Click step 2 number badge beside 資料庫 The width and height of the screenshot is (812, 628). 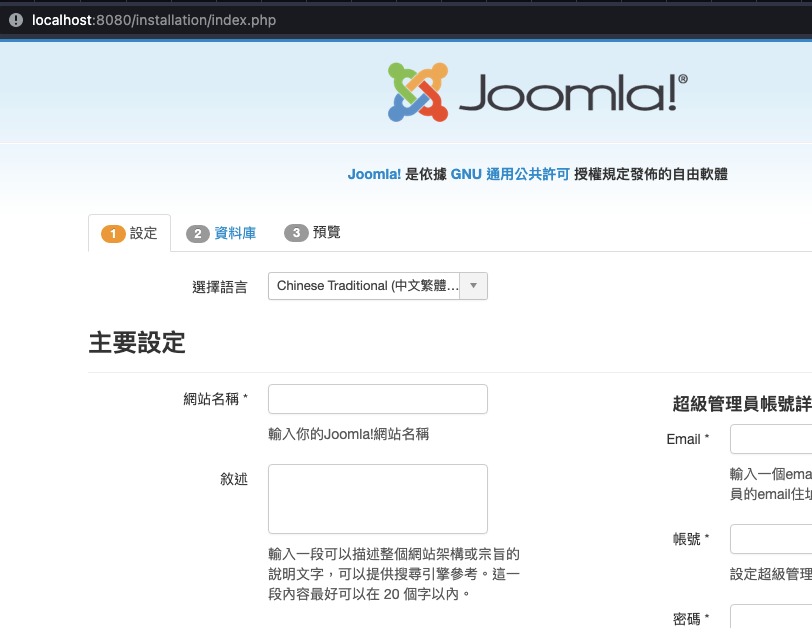(x=198, y=233)
